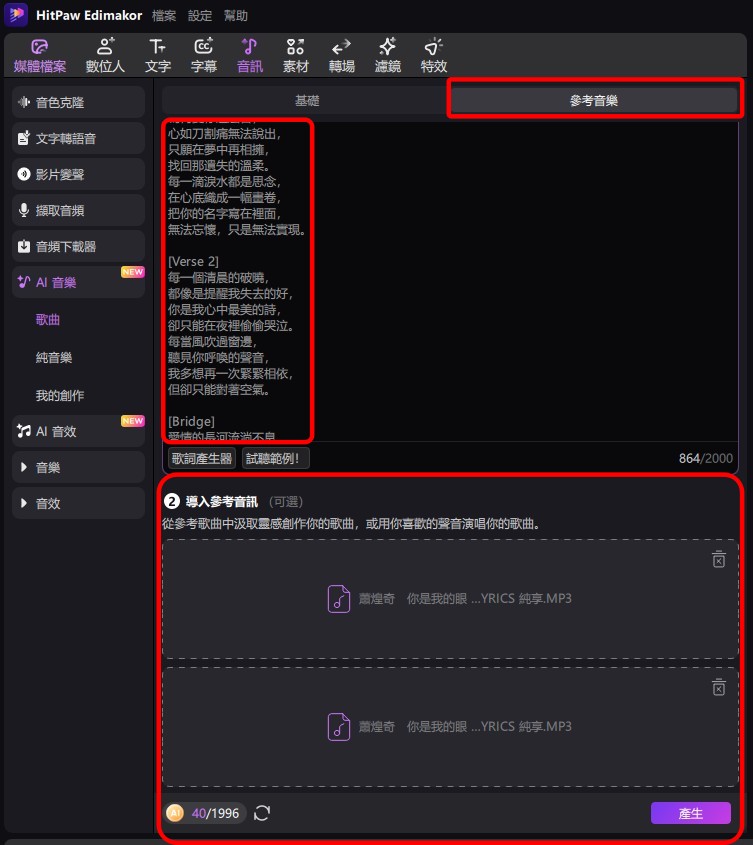753x845 pixels.
Task: Click the [Verse 2] lyrics line
Action: (x=193, y=261)
